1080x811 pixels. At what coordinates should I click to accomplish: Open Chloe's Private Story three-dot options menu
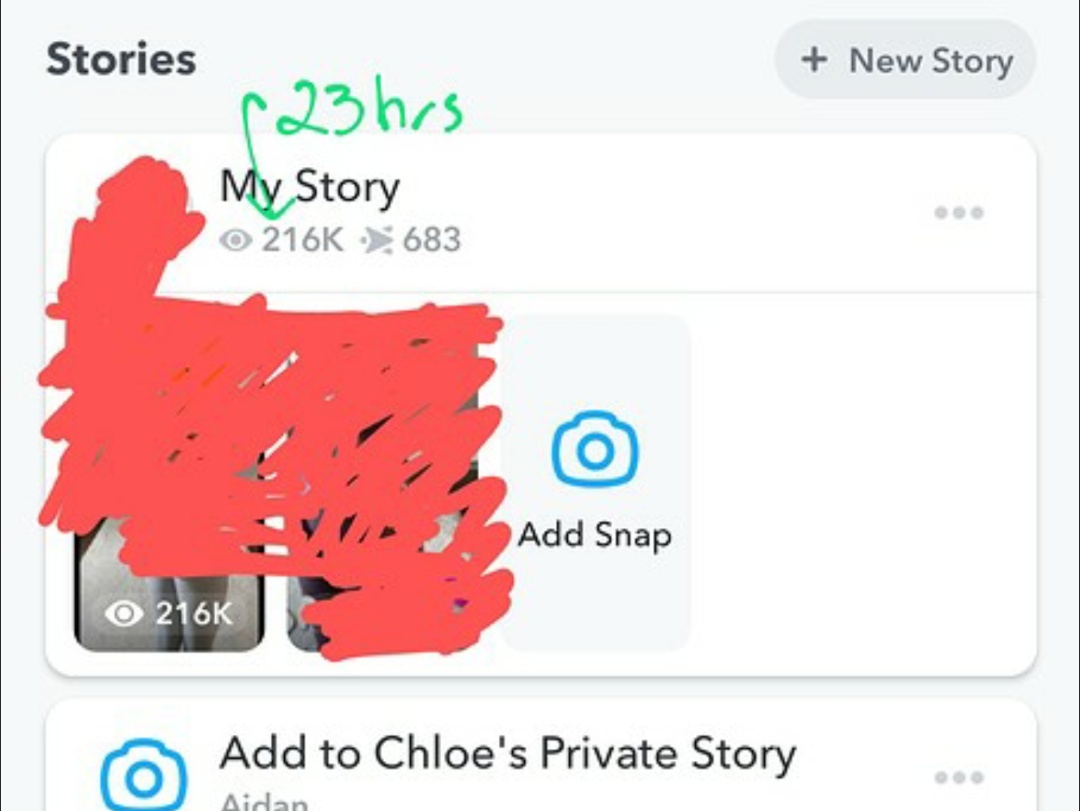pyautogui.click(x=959, y=778)
